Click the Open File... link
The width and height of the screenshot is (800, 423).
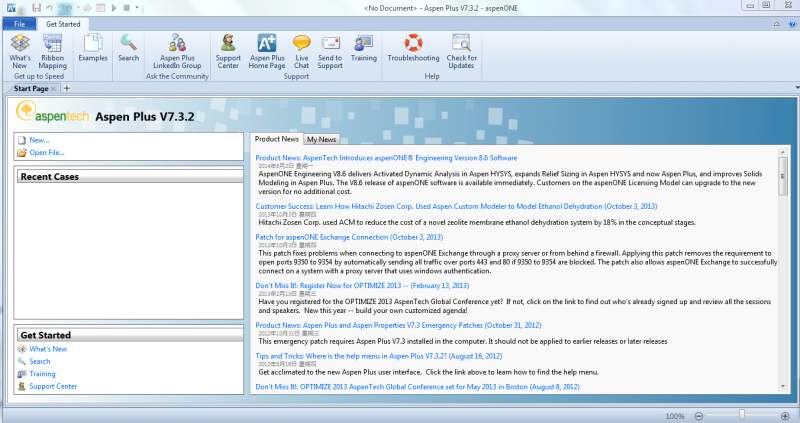click(x=46, y=153)
